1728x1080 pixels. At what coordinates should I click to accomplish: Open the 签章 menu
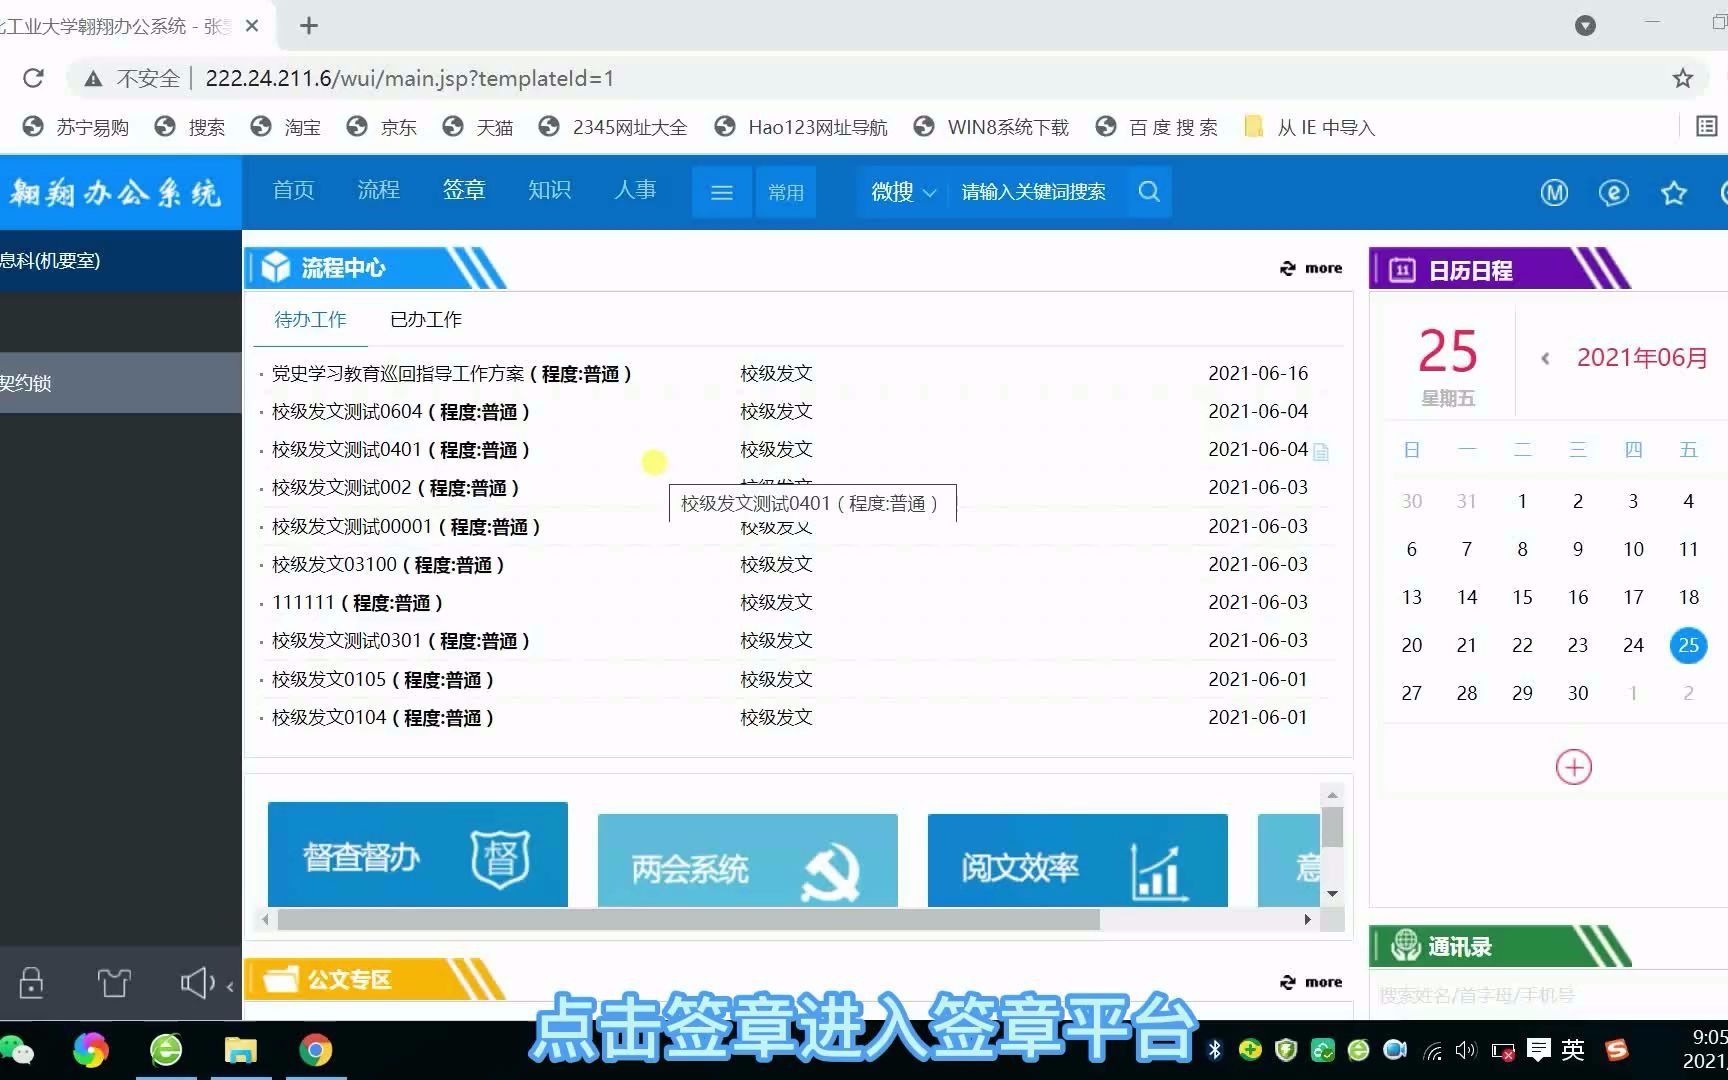(464, 190)
